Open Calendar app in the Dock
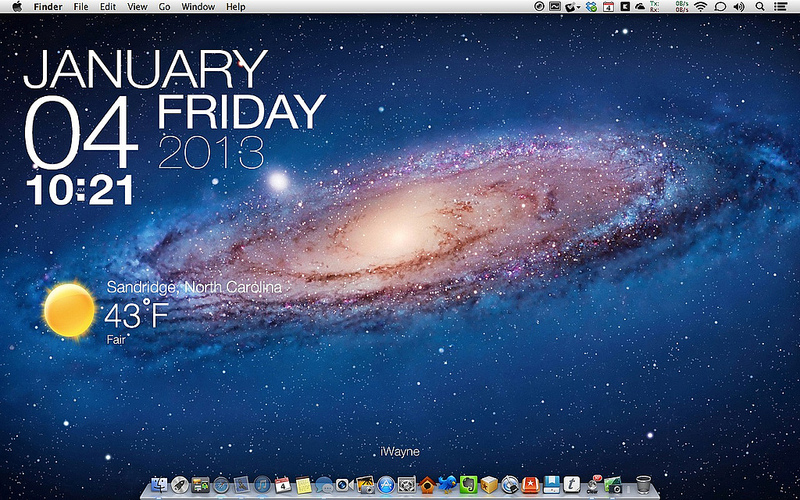 [283, 485]
